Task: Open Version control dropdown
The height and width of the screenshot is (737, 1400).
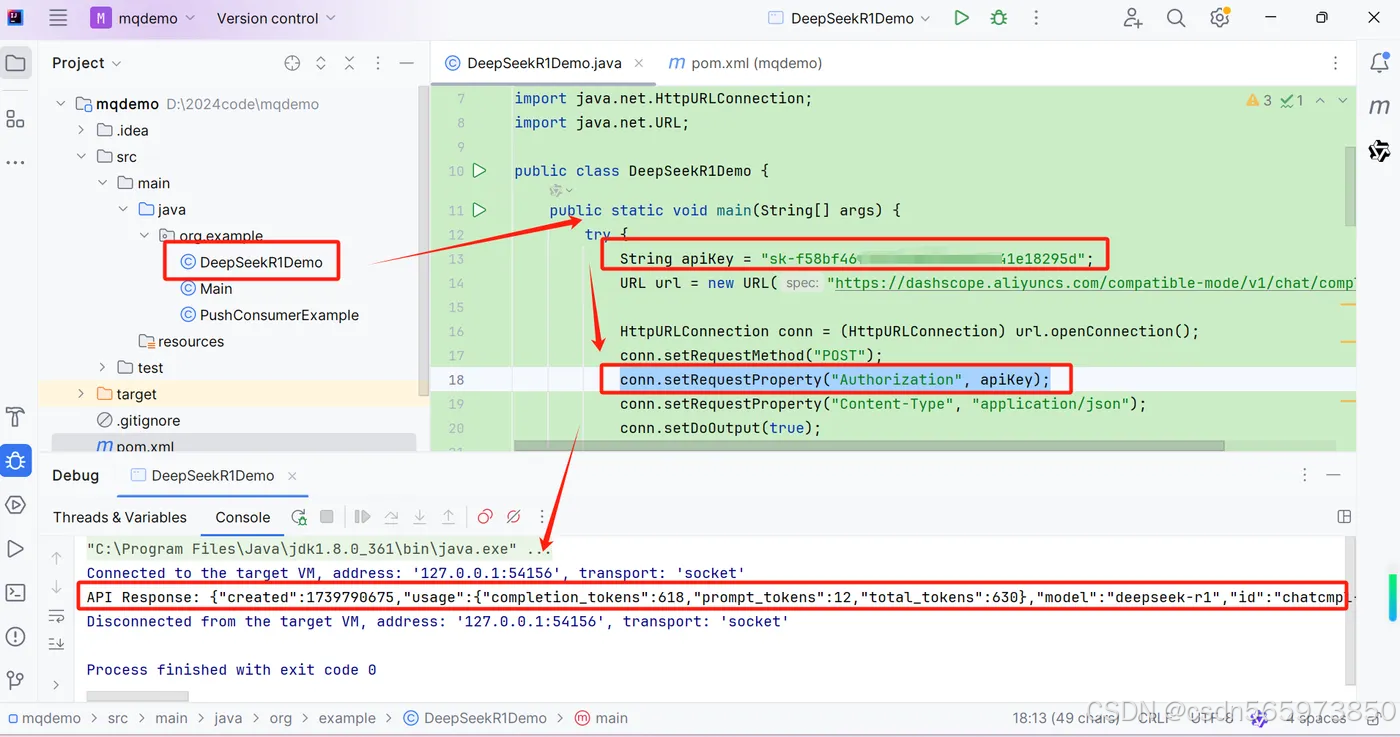Action: (x=276, y=18)
